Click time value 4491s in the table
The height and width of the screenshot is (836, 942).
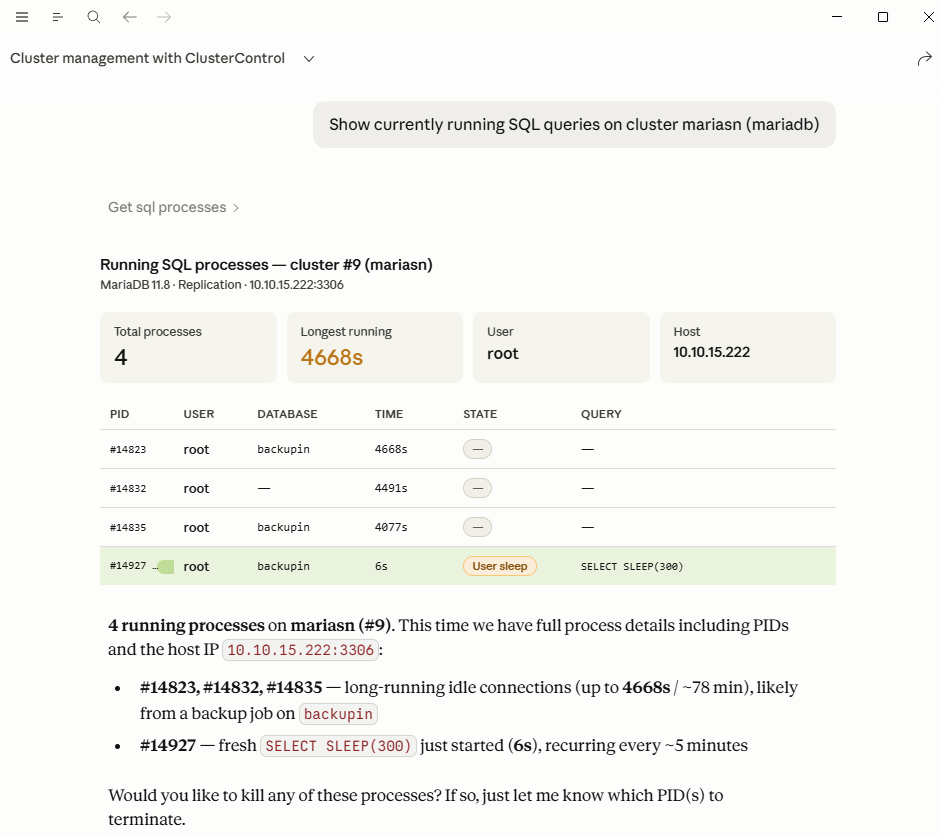pyautogui.click(x=391, y=488)
